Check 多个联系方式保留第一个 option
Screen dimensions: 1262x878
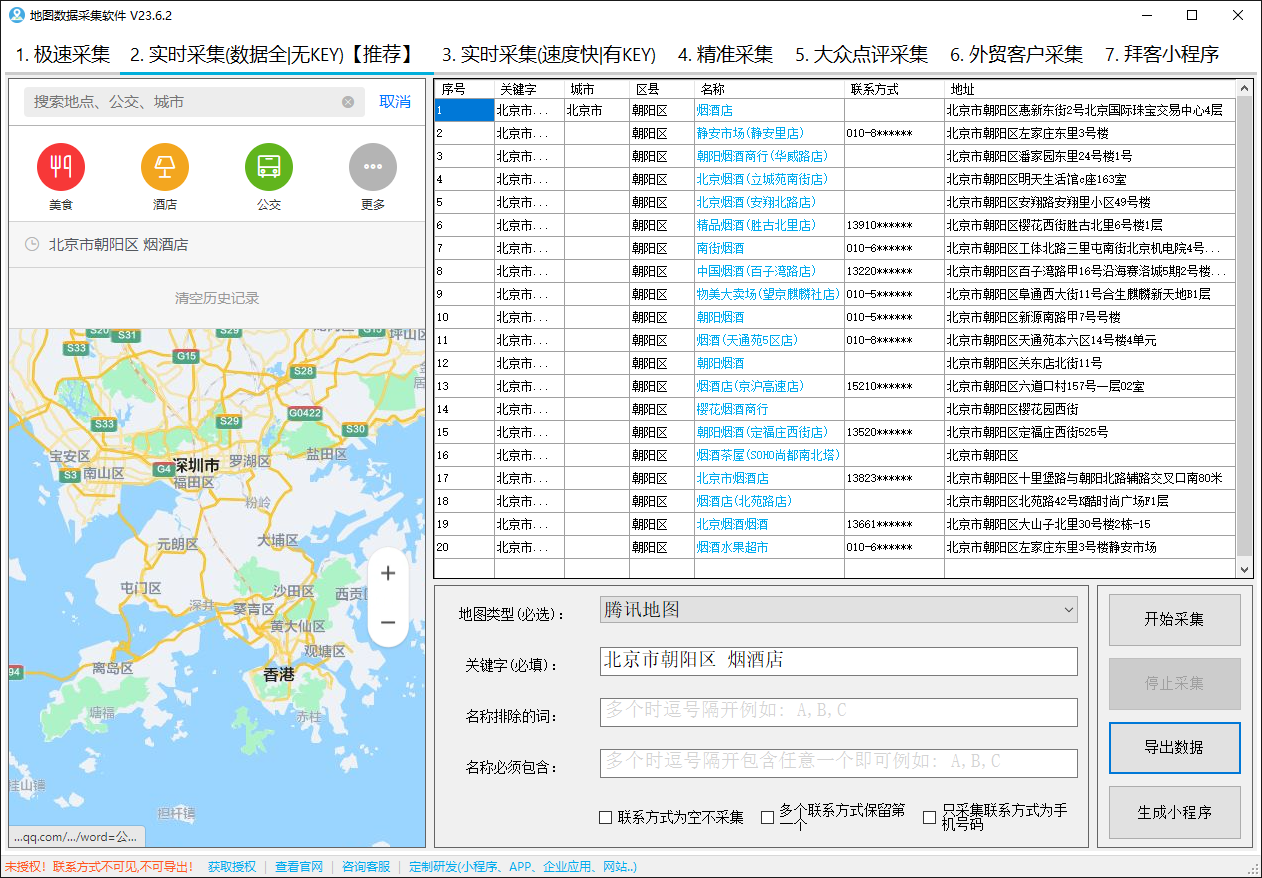pos(768,817)
